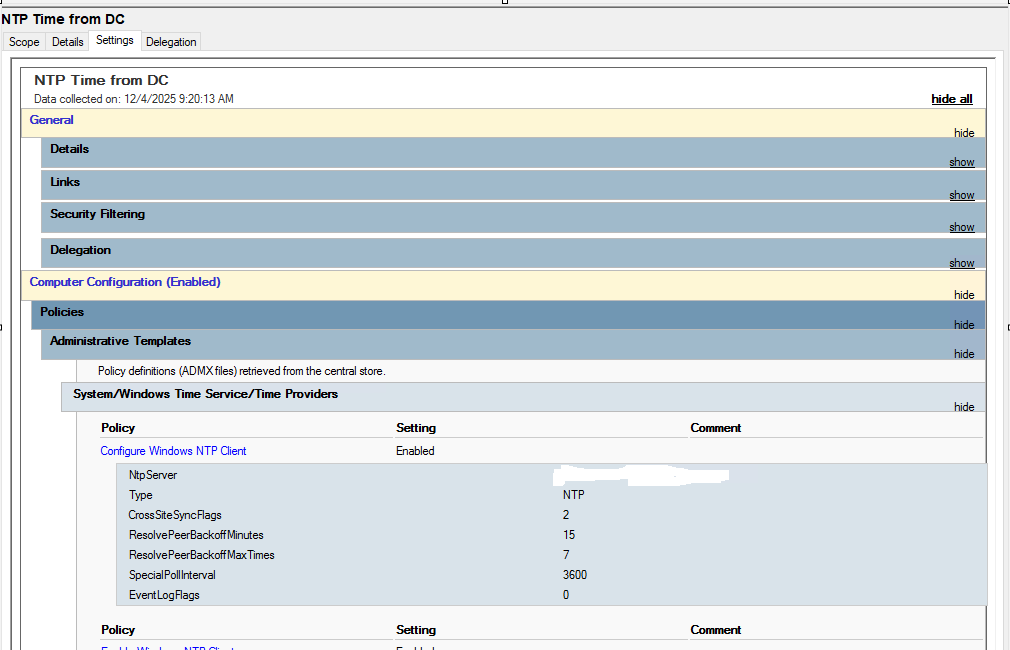
Task: Select the SpecialPollInterval value 3600
Action: (575, 575)
